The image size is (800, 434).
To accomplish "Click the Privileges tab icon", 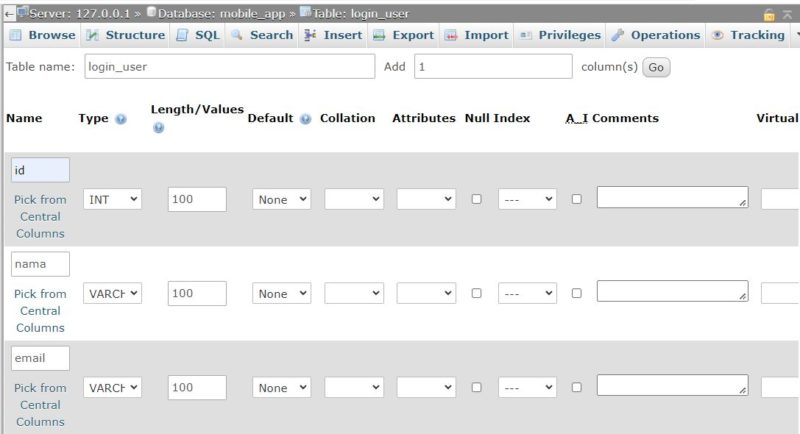I will pos(526,35).
